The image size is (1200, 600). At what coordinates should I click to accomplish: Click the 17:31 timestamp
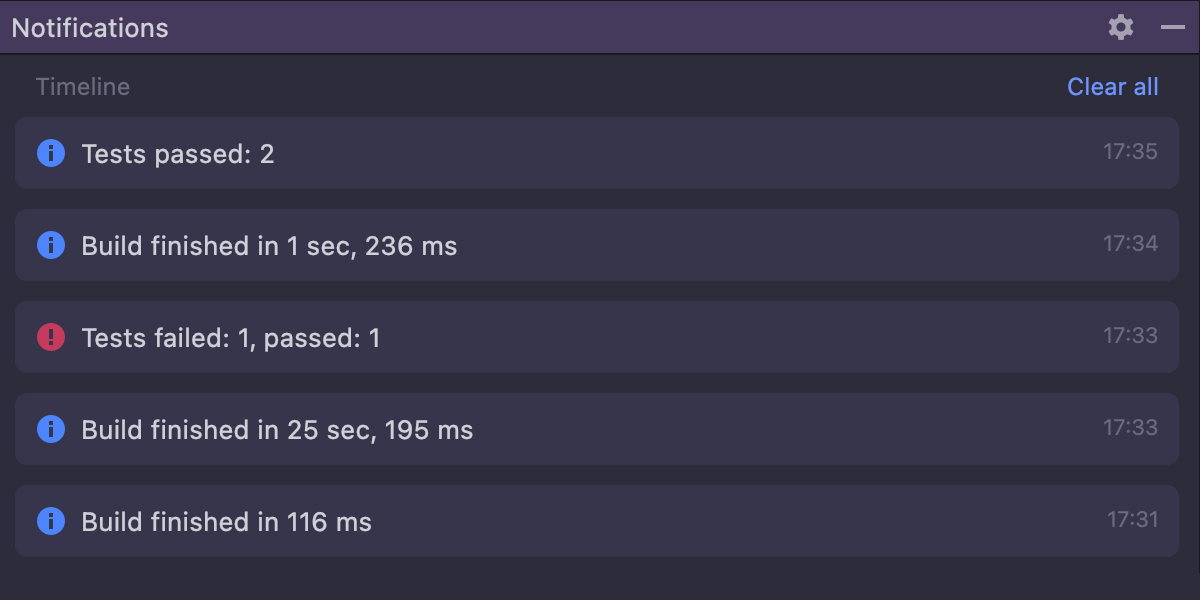click(x=1132, y=520)
